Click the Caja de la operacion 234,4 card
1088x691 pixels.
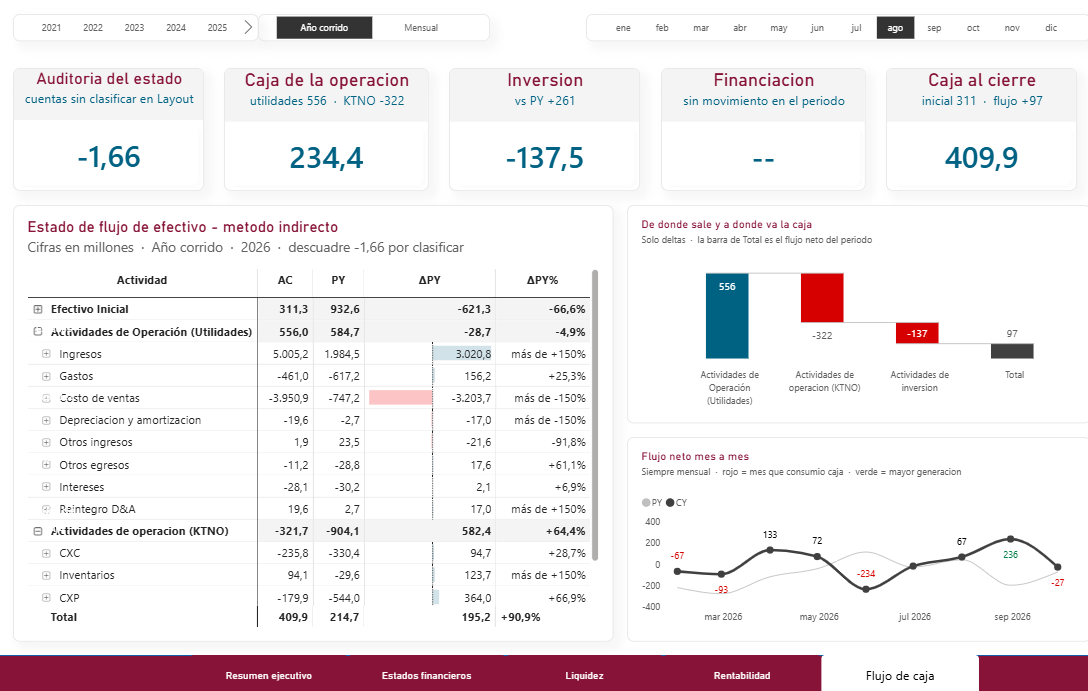click(x=326, y=128)
